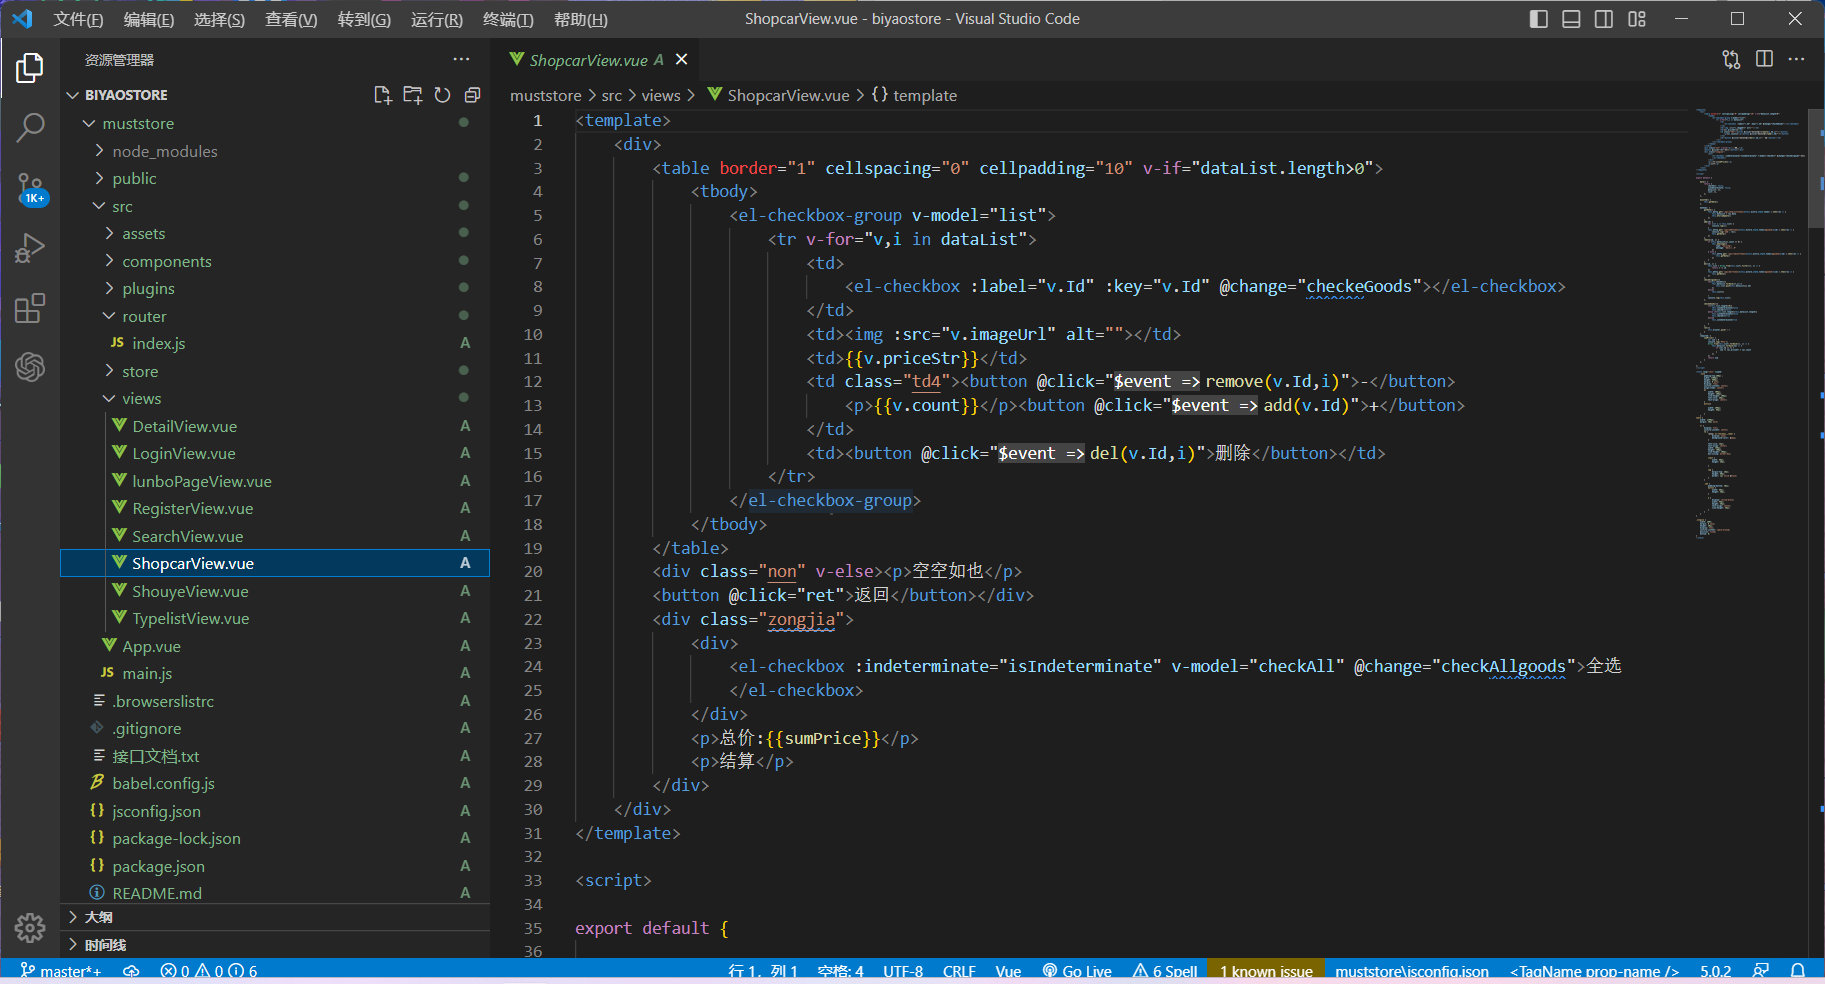Expand the public folder
This screenshot has height=984, width=1825.
point(99,178)
